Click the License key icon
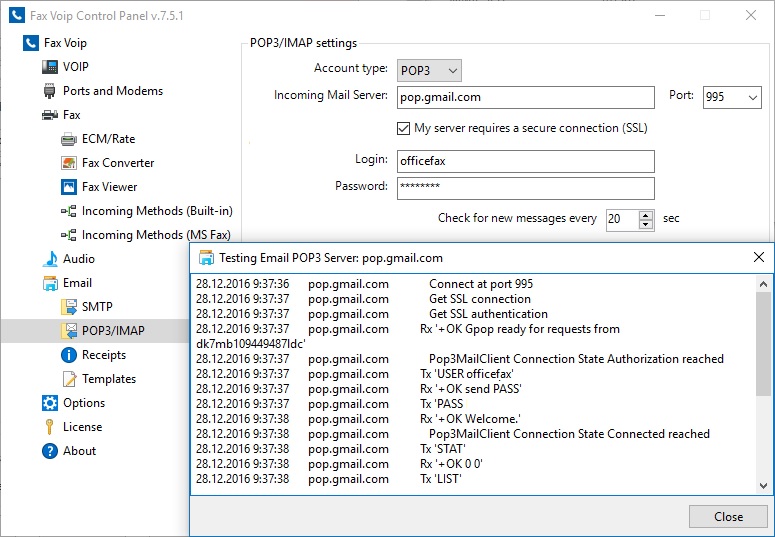 pyautogui.click(x=50, y=427)
